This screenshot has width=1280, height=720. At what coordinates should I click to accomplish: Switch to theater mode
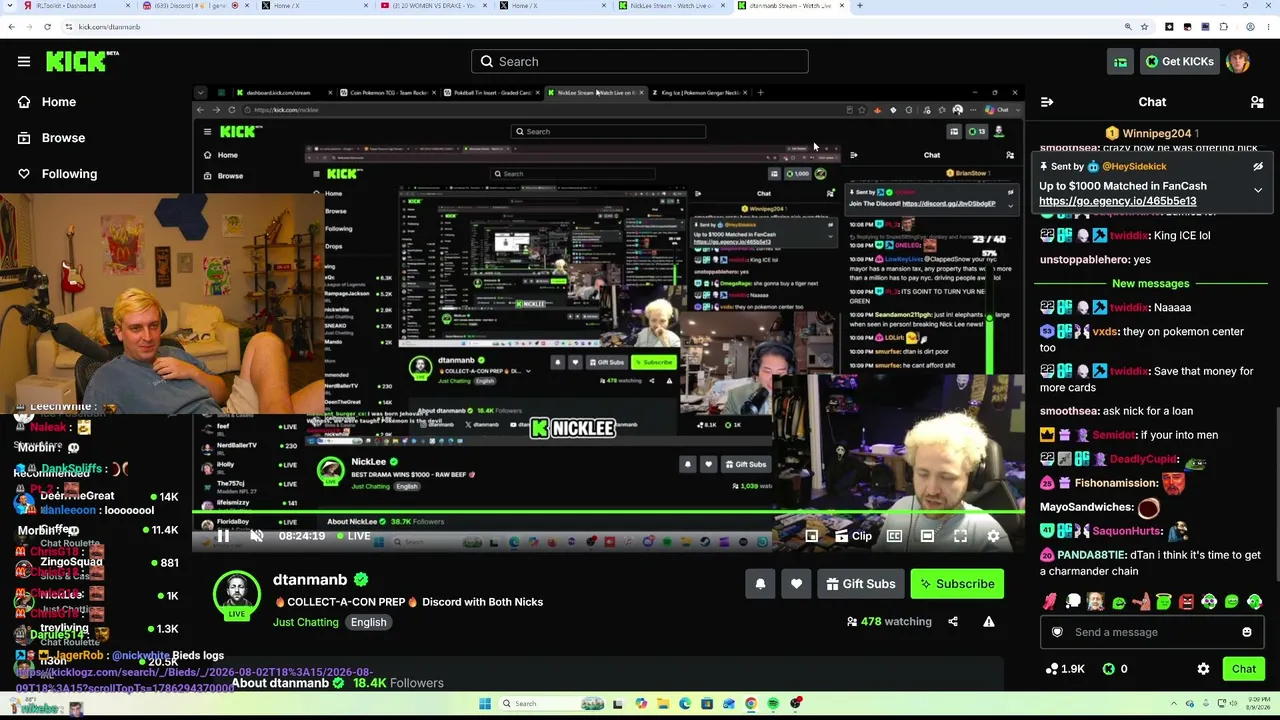927,536
